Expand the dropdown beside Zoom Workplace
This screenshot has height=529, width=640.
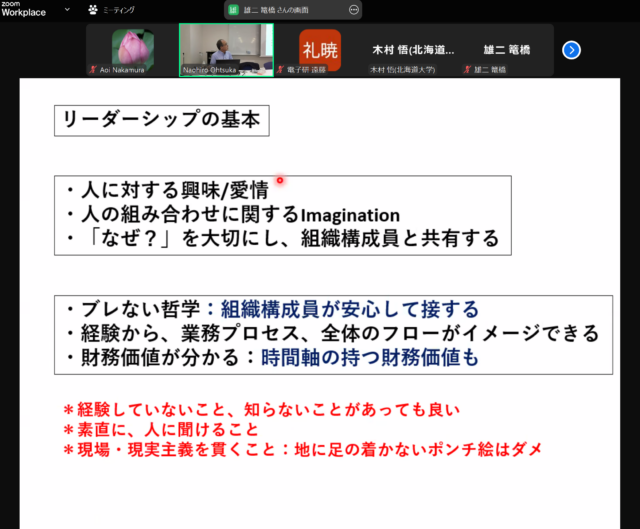coord(67,9)
